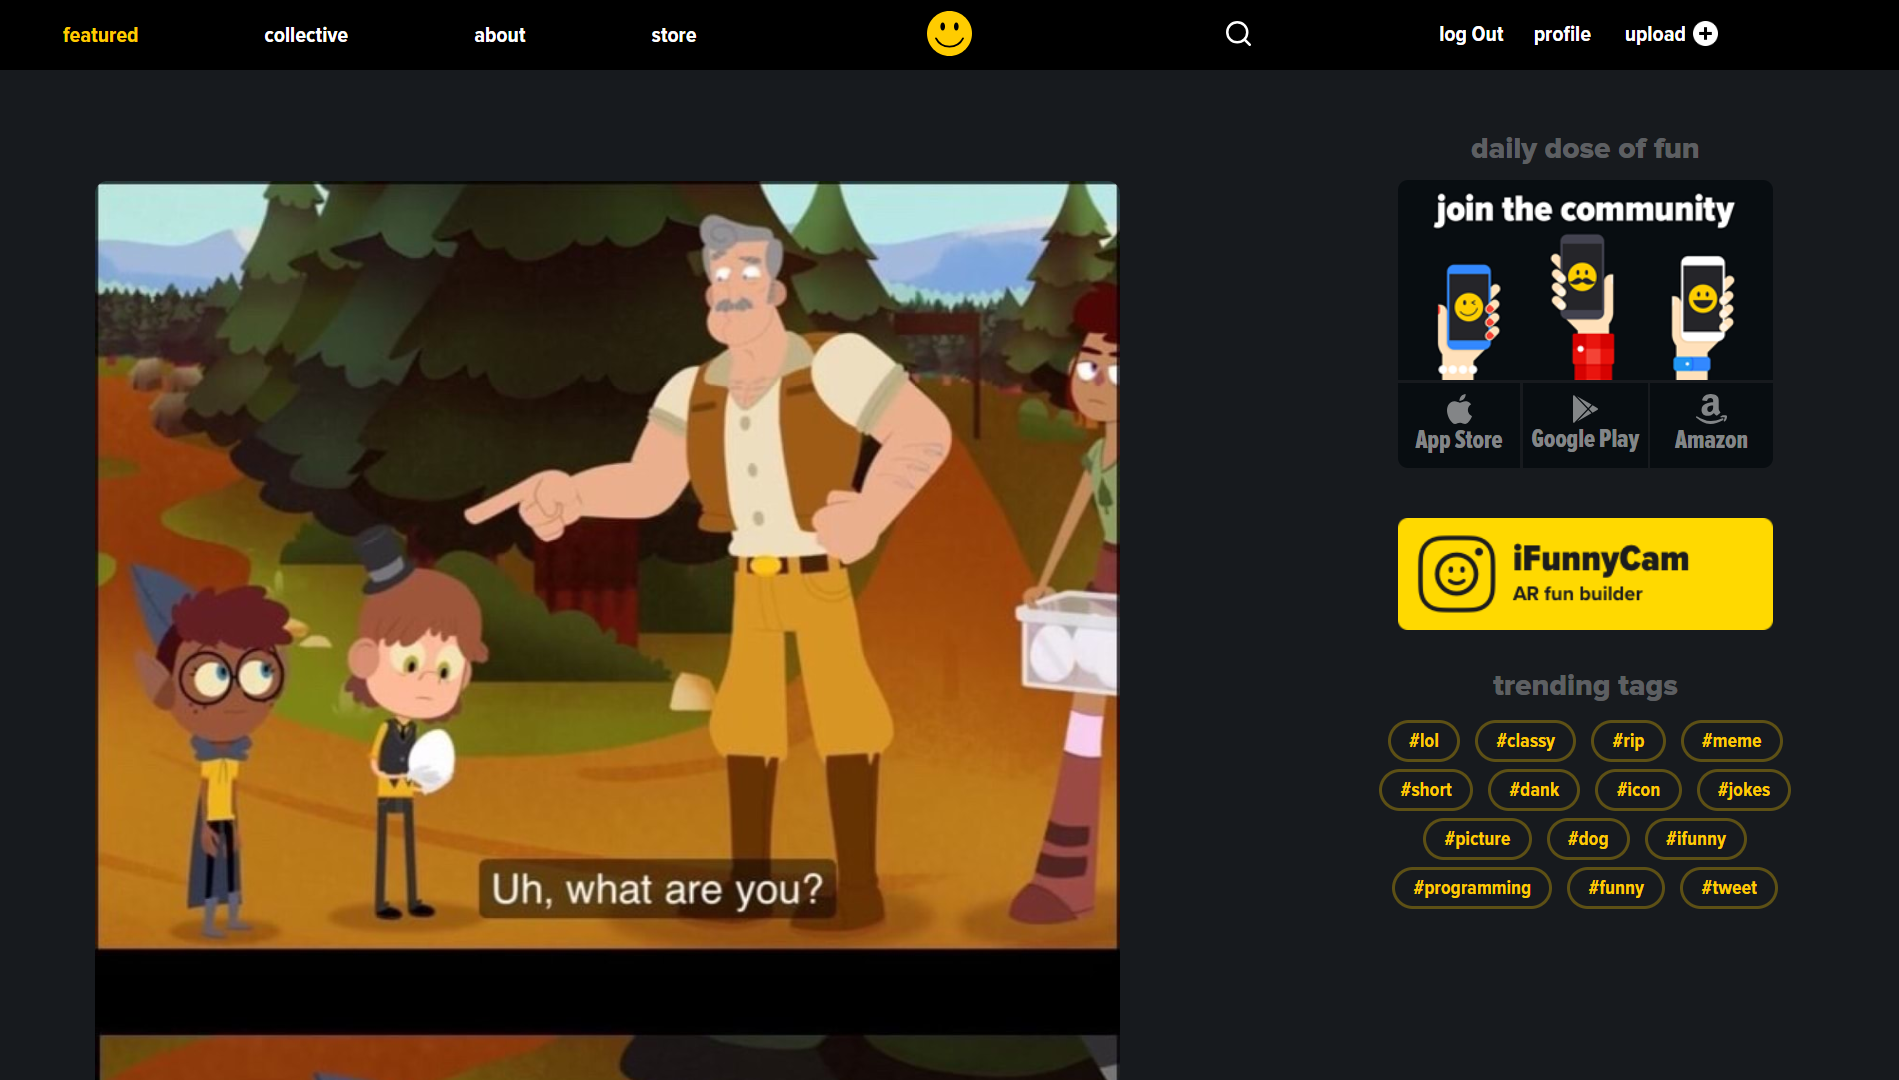
Task: Open the Amazon download link
Action: click(x=1711, y=425)
